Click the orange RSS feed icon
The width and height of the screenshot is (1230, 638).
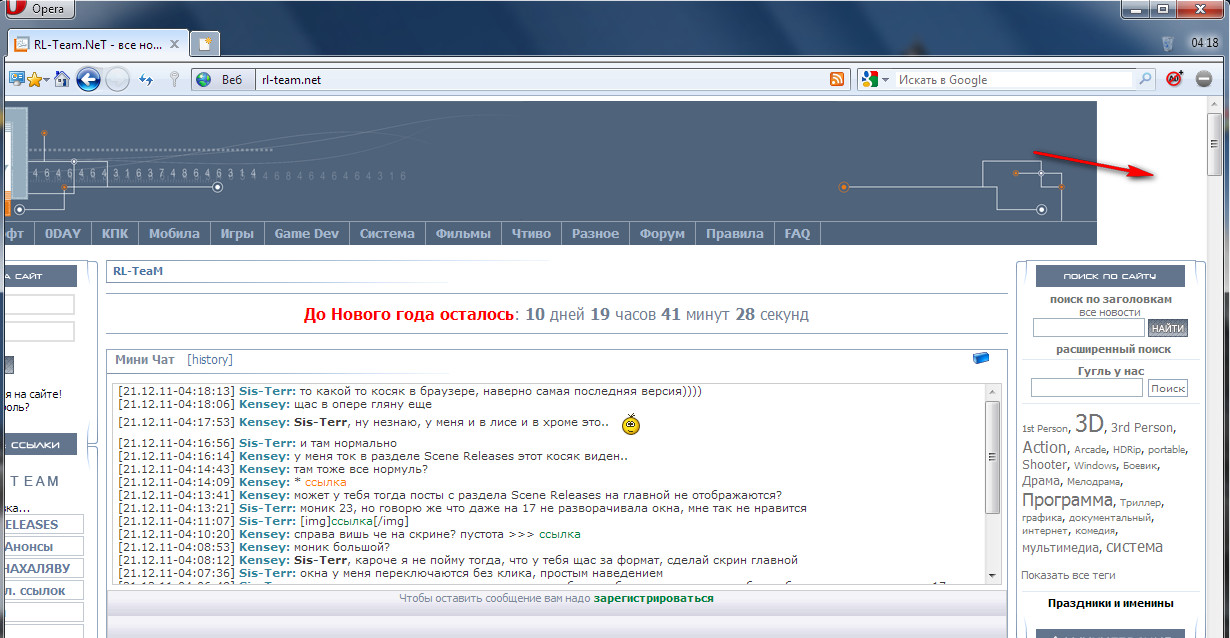[x=837, y=80]
